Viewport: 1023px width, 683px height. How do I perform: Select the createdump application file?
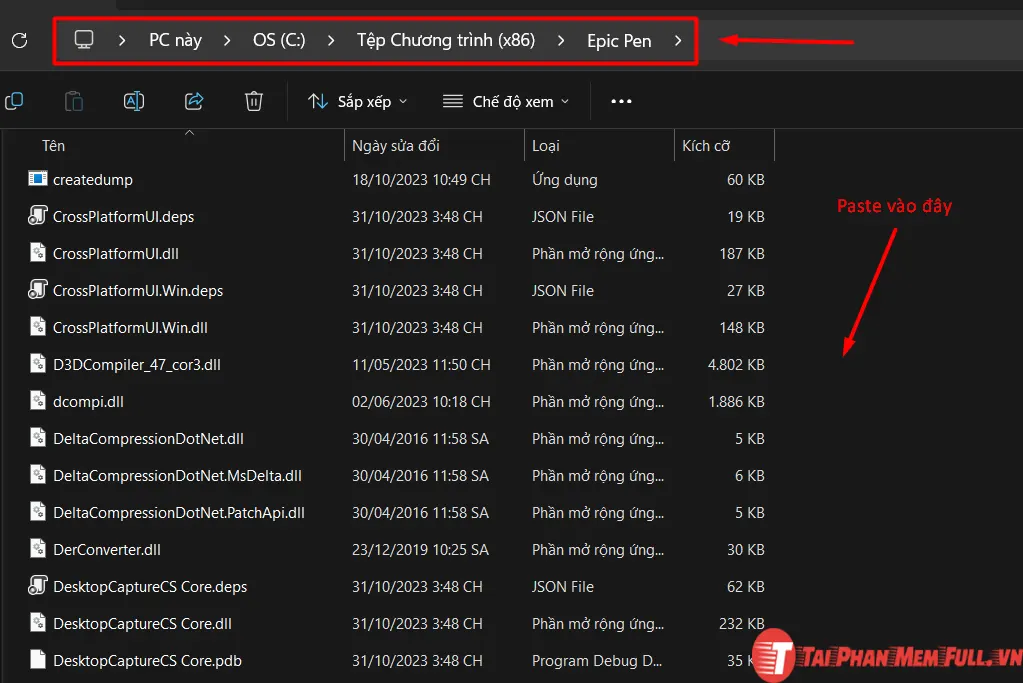click(x=90, y=179)
